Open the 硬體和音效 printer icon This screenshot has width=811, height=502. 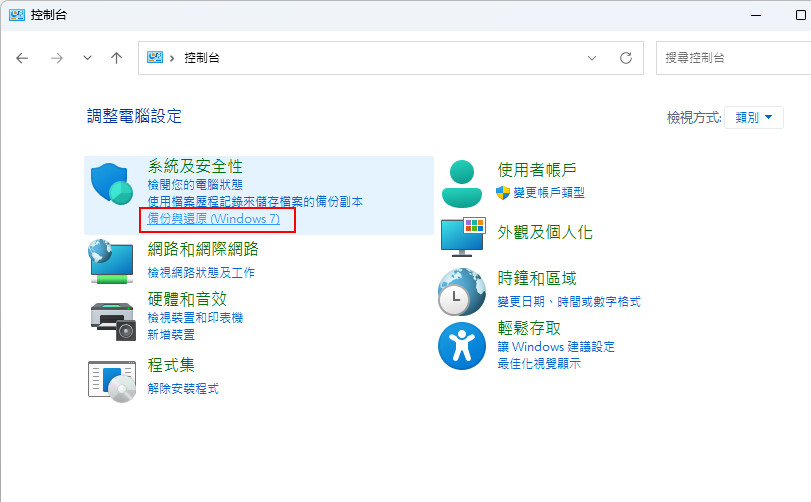(113, 321)
